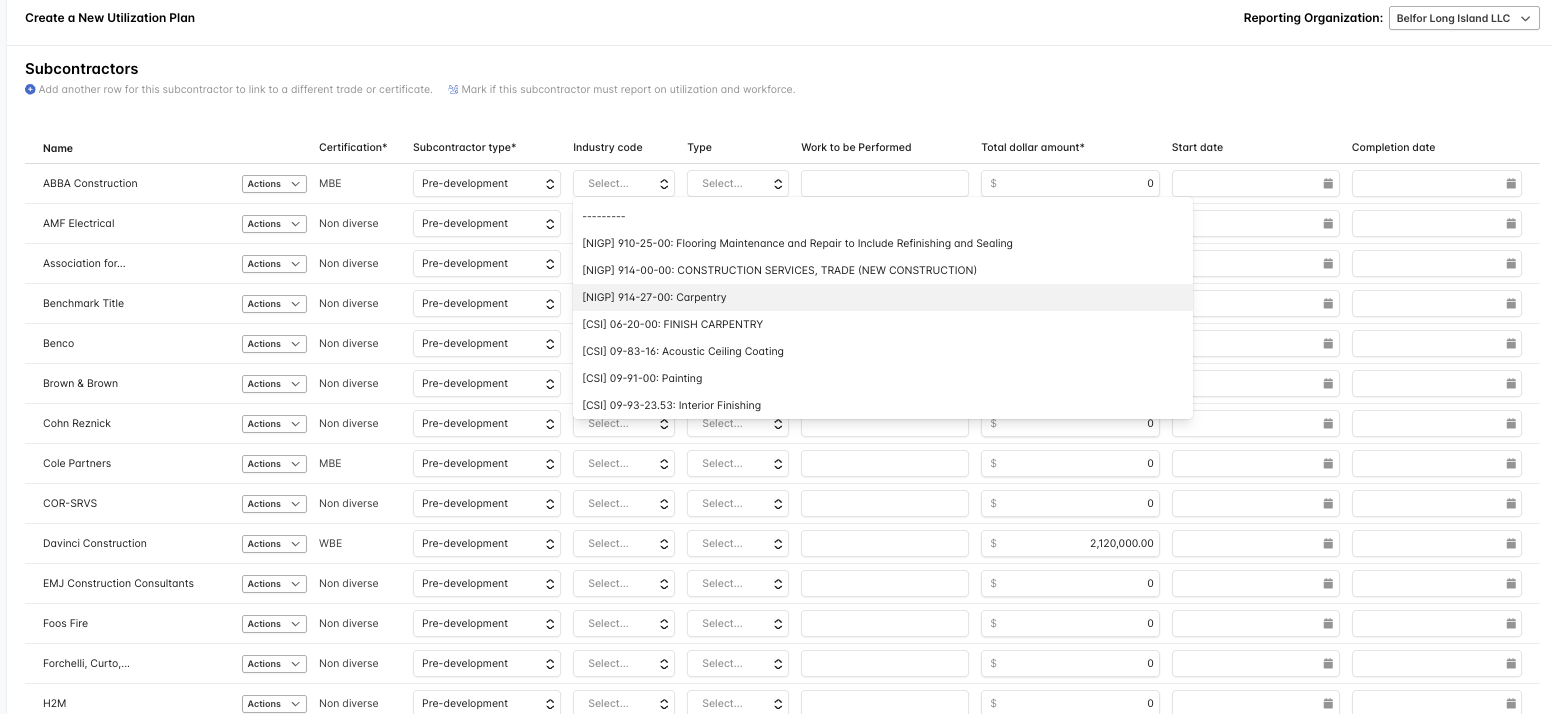Open Subcontractor type dropdown for COR-SRVS
Viewport: 1552px width, 714px height.
point(487,504)
